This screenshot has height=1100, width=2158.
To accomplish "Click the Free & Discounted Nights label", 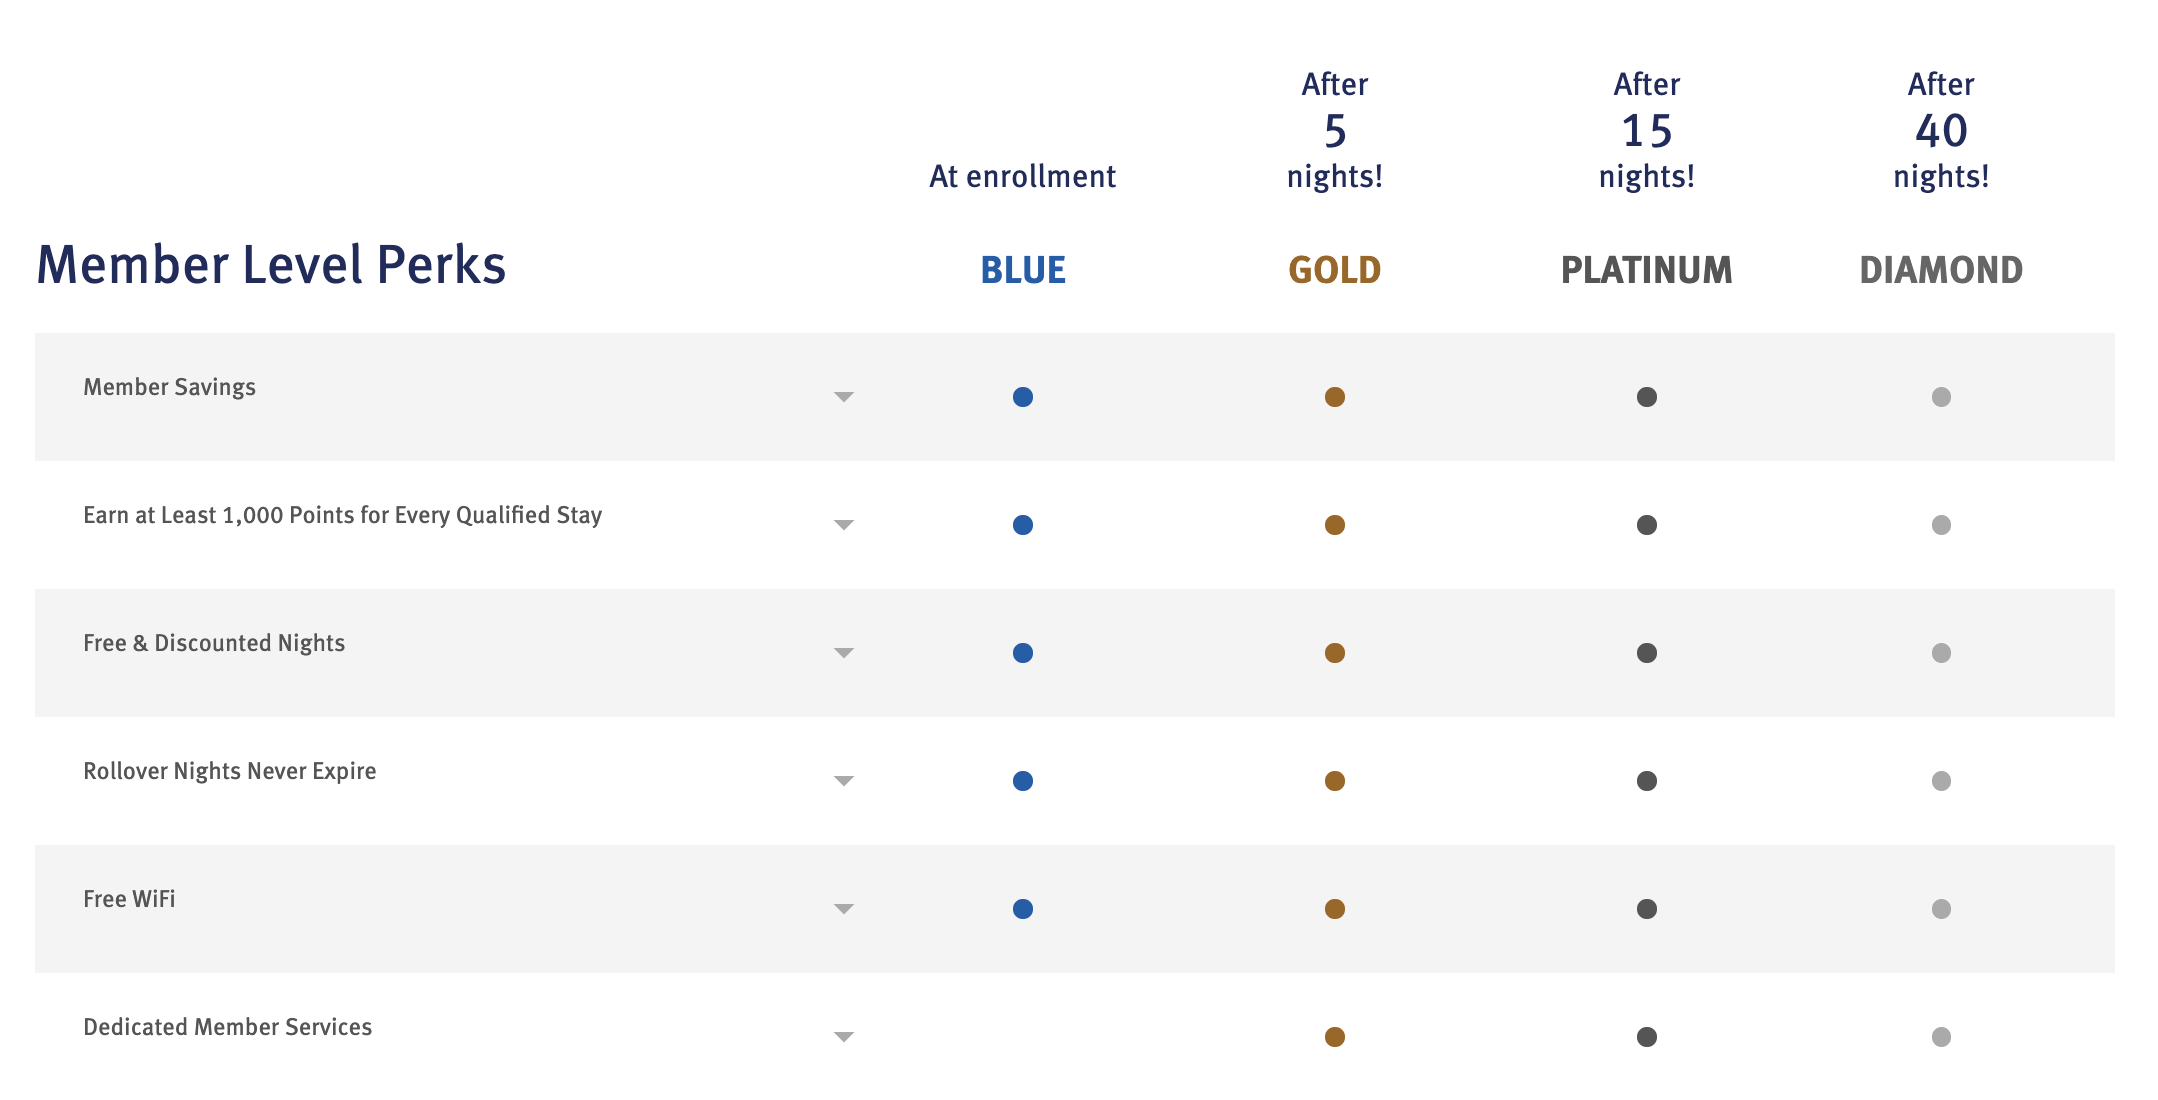I will click(x=214, y=643).
